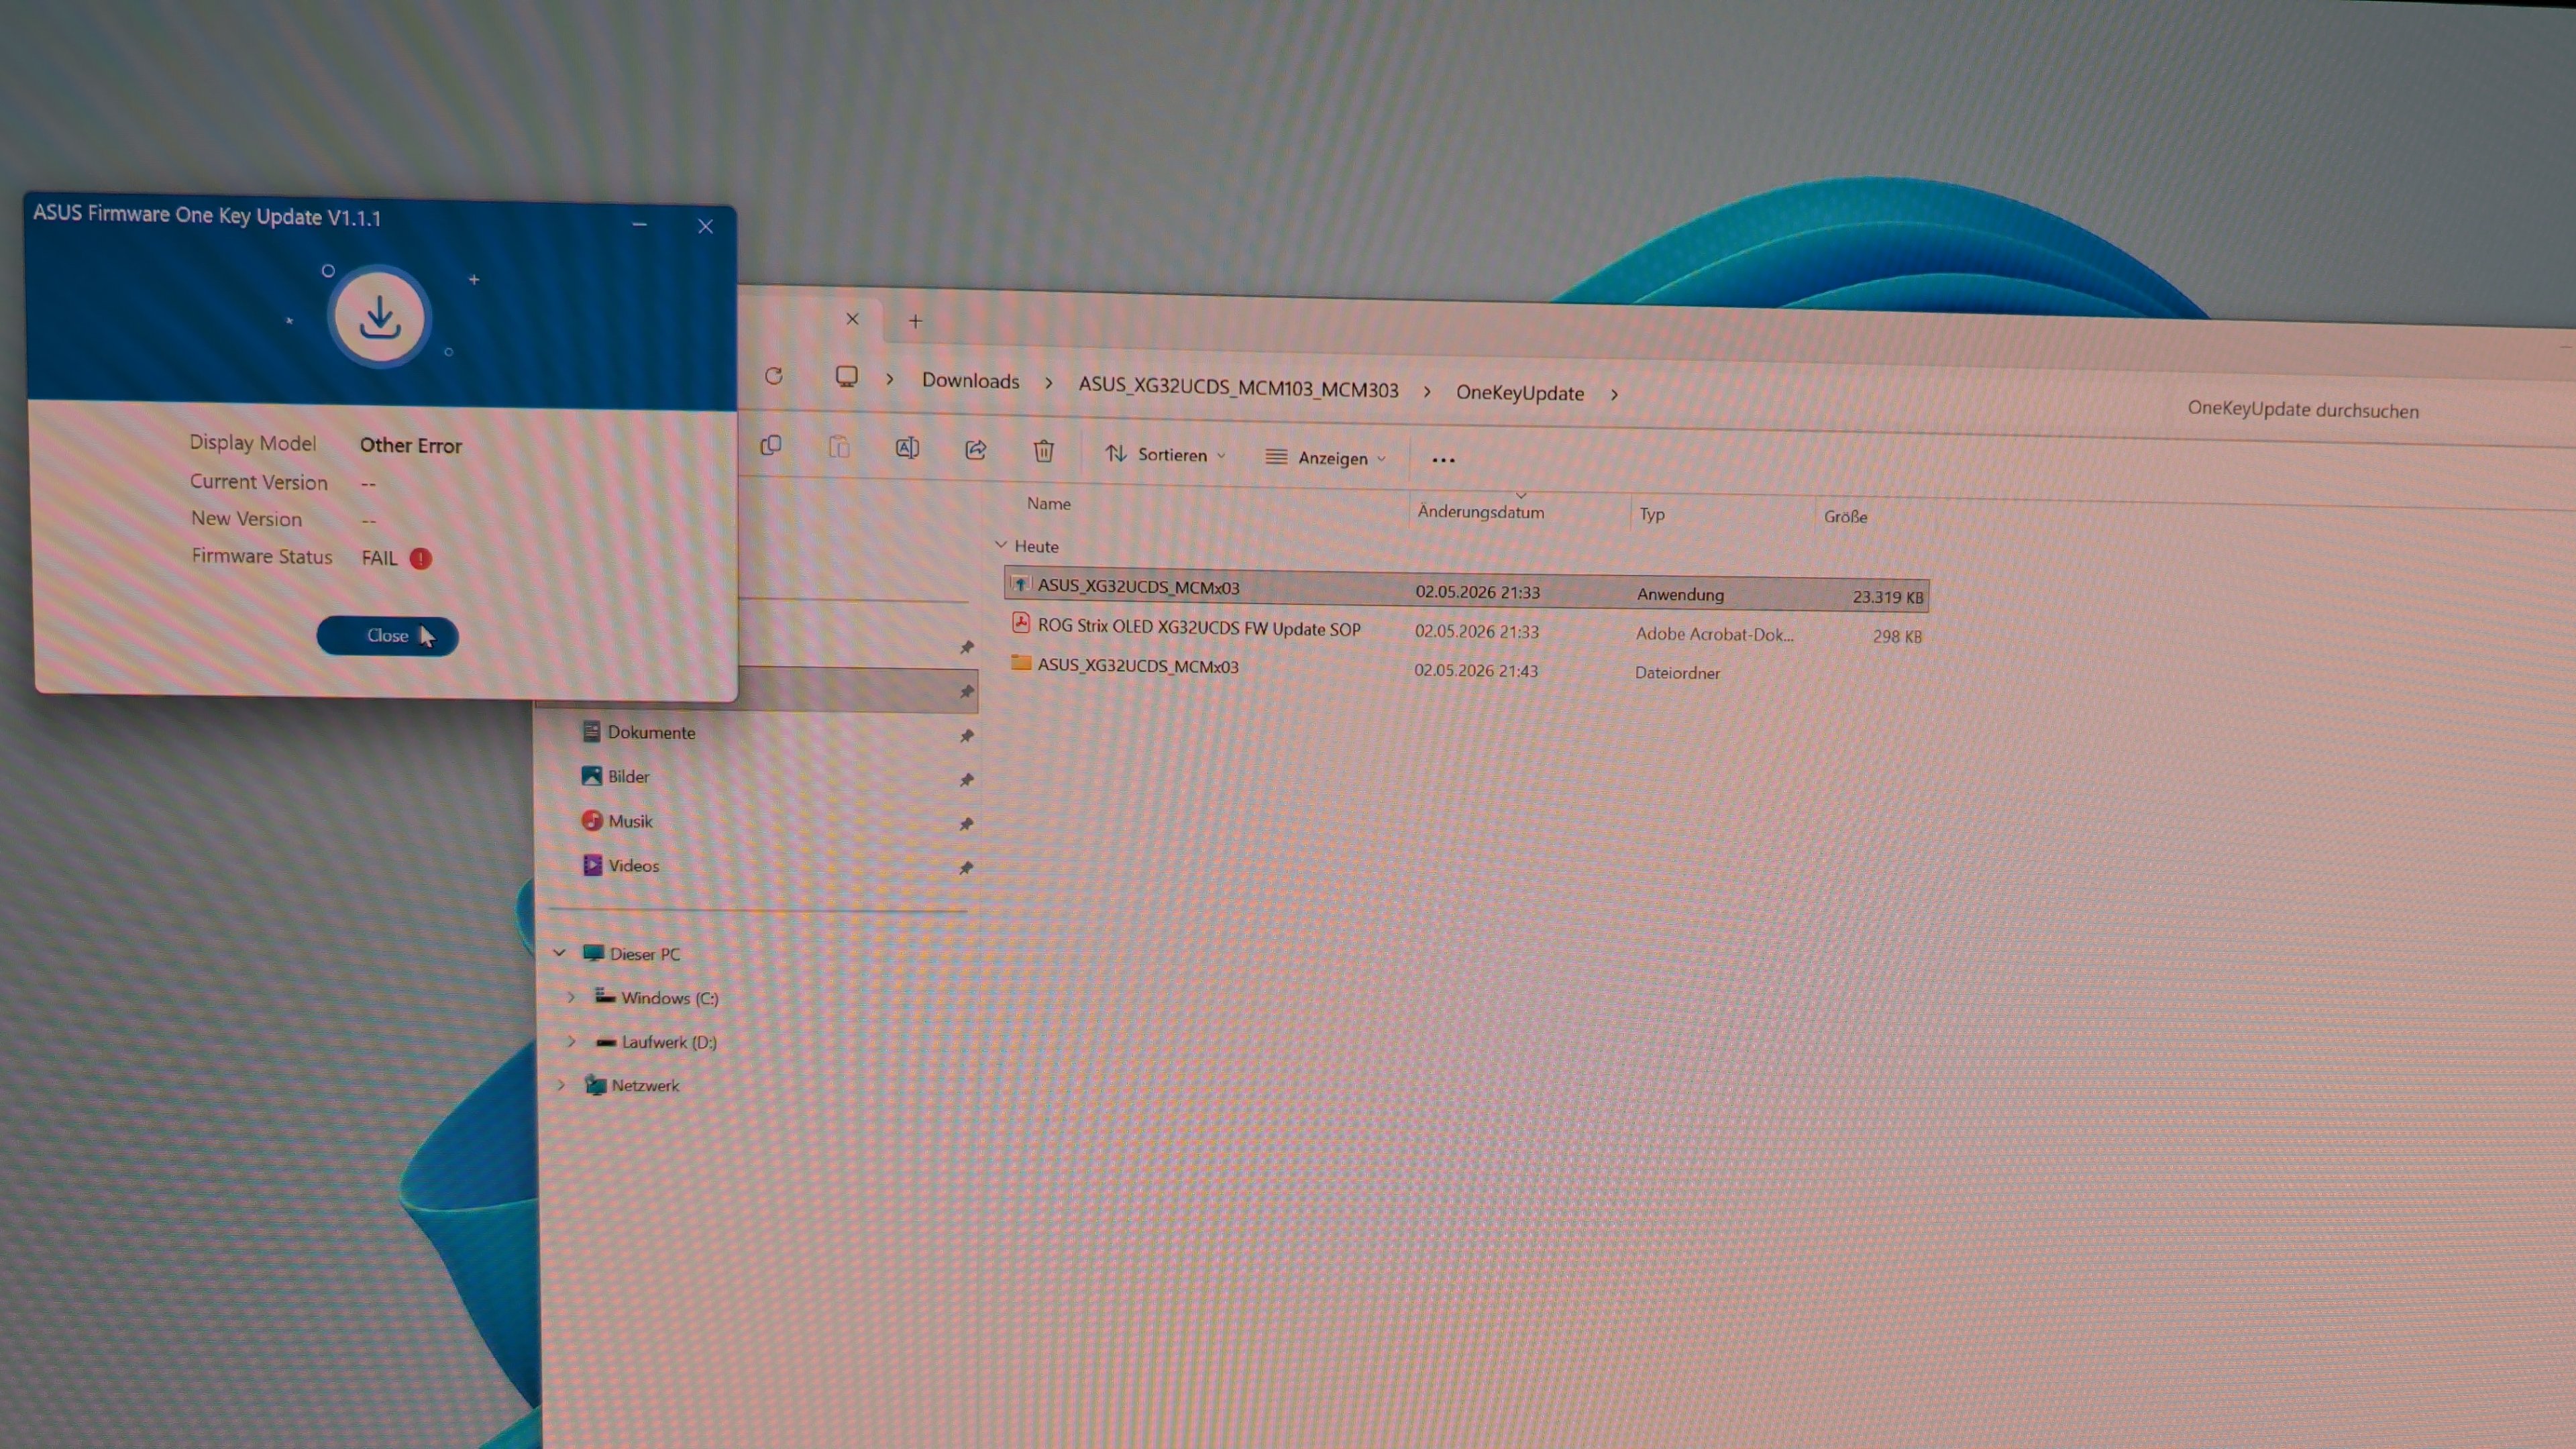This screenshot has width=2576, height=1449.
Task: Open Bilder in the sidebar
Action: 628,777
